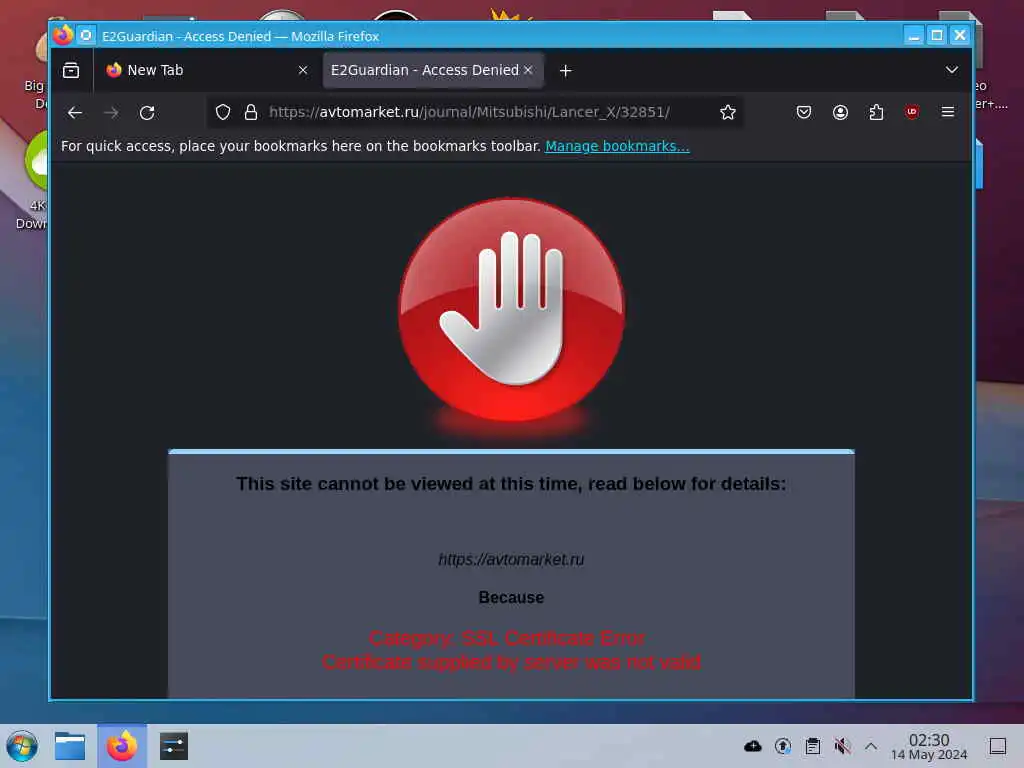Maximize the Firefox window
The image size is (1024, 768).
point(936,35)
